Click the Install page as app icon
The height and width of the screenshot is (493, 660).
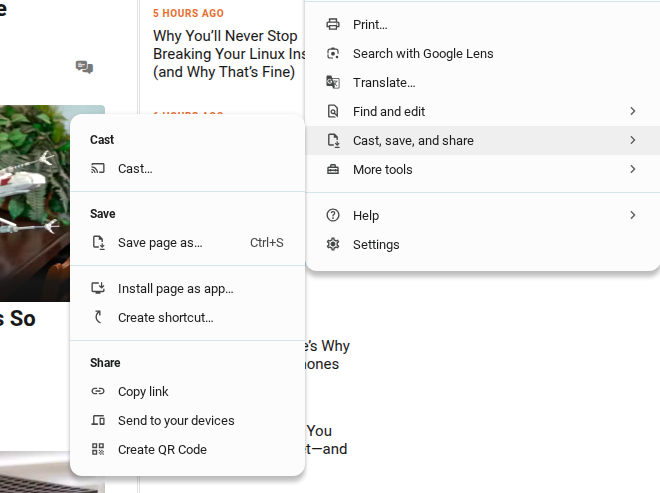point(98,288)
